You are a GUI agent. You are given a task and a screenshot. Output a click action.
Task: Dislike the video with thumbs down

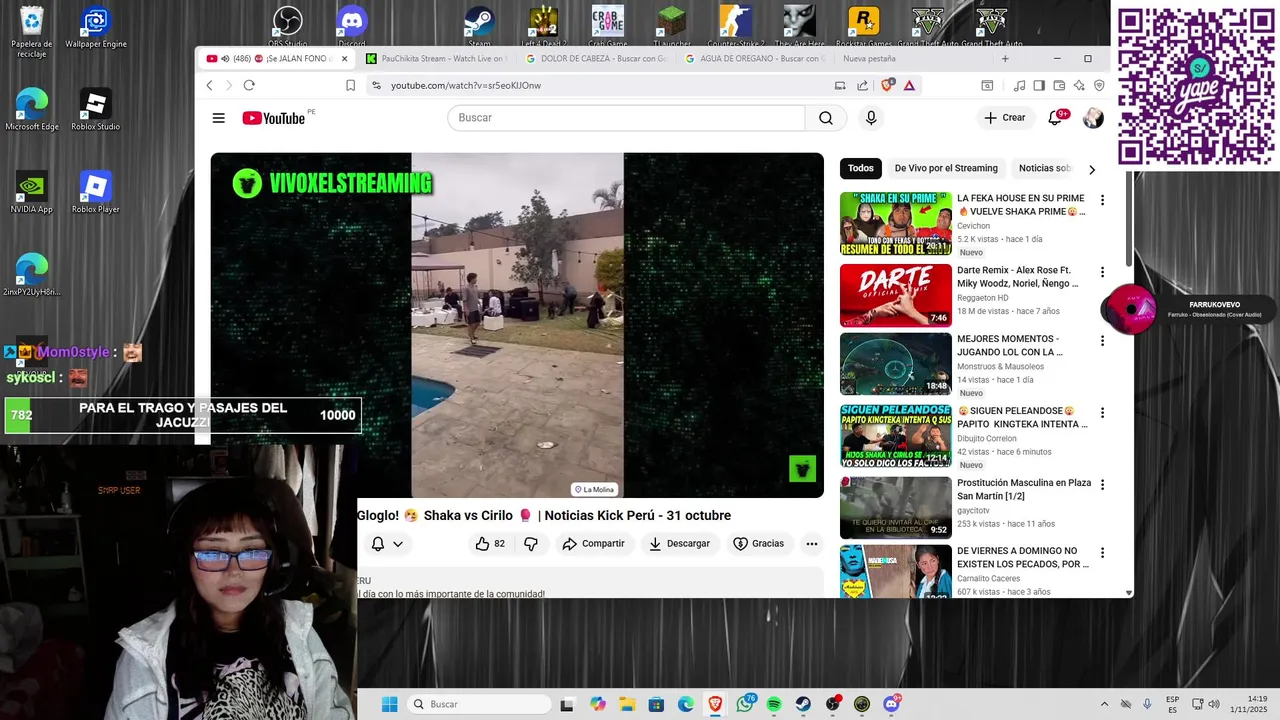pos(531,544)
